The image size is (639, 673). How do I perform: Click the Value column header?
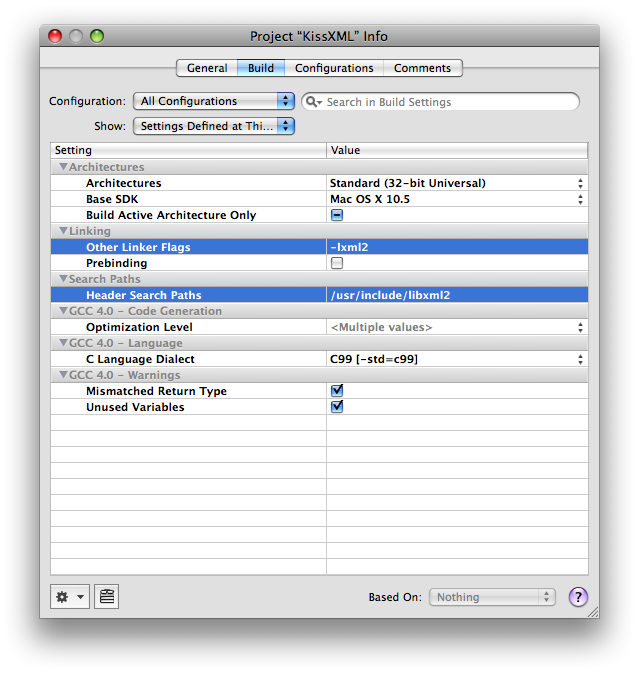(x=457, y=150)
